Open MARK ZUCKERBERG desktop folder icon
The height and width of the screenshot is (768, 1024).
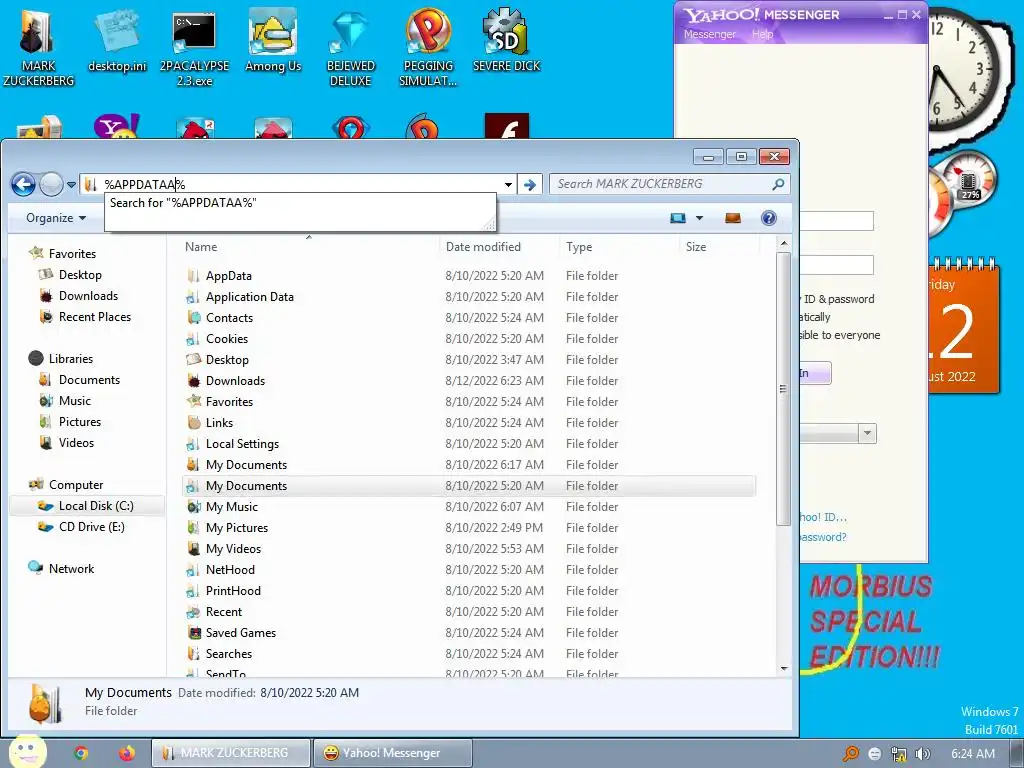(x=38, y=47)
